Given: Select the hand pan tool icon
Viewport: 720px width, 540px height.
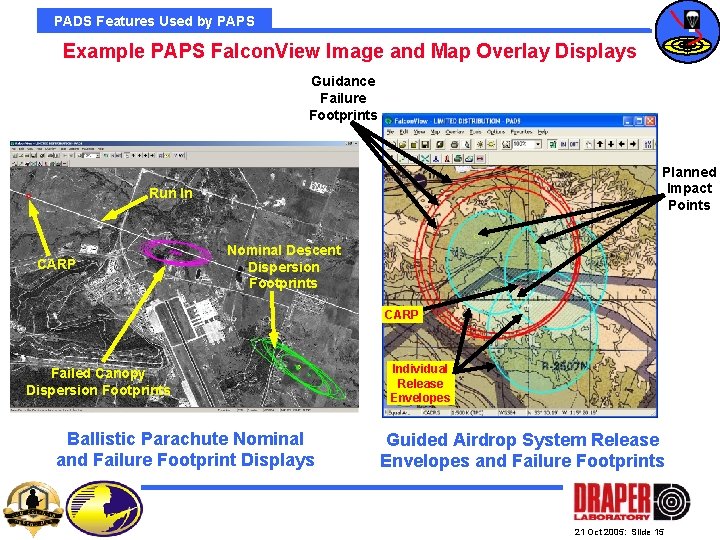Looking at the screenshot, I should click(x=589, y=145).
